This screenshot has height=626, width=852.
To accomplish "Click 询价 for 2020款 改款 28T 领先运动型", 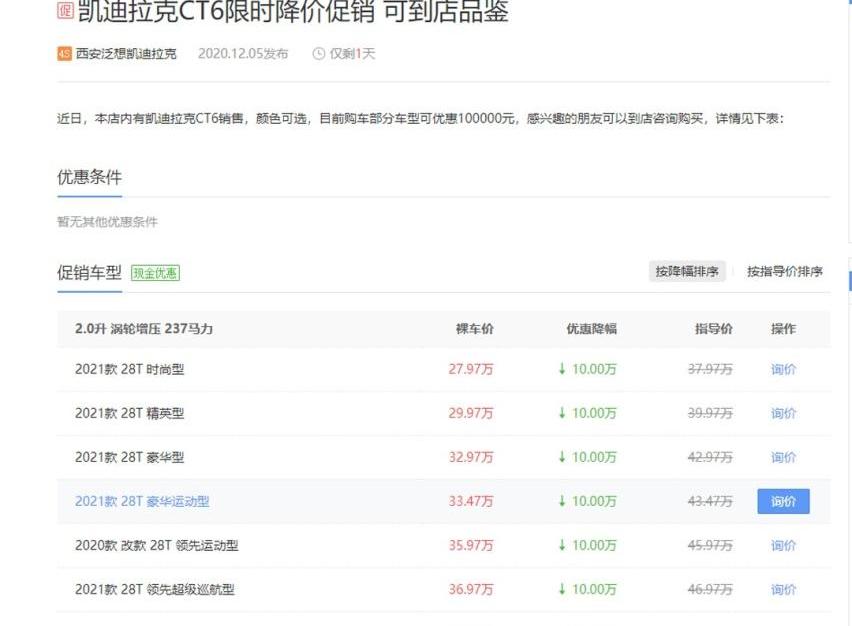I will (x=783, y=546).
